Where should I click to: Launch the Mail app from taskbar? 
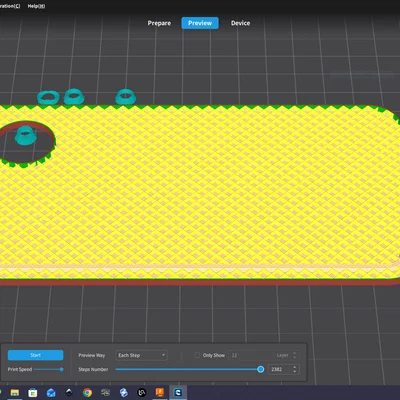pyautogui.click(x=51, y=393)
